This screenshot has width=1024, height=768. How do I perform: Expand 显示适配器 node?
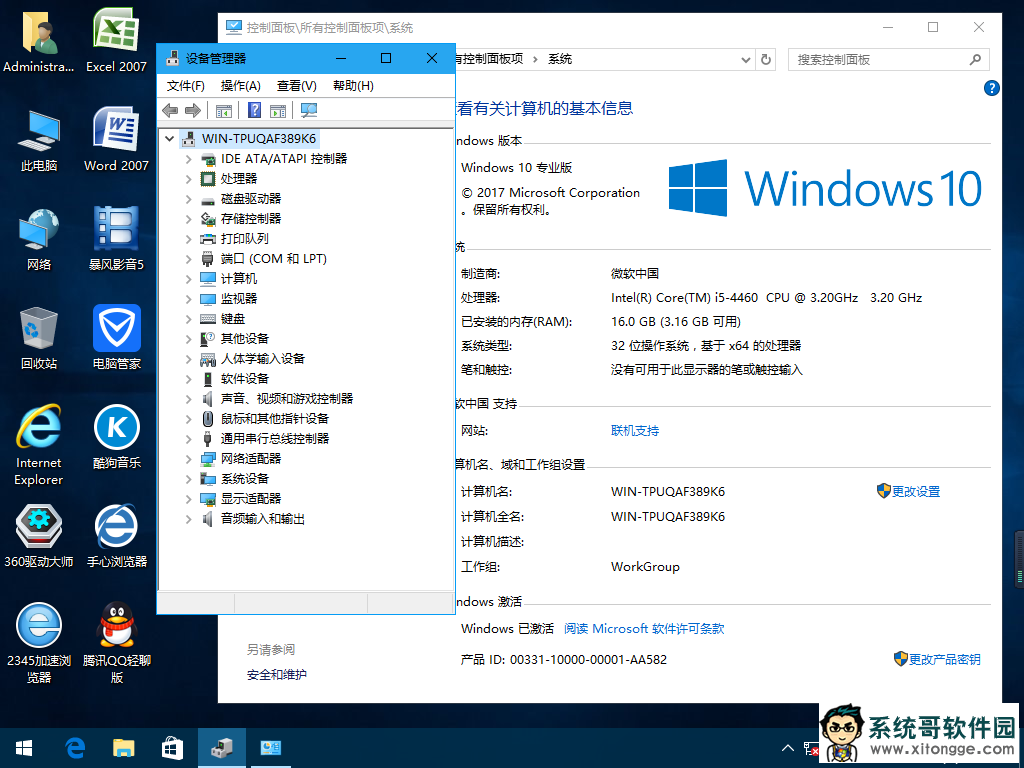pos(189,499)
